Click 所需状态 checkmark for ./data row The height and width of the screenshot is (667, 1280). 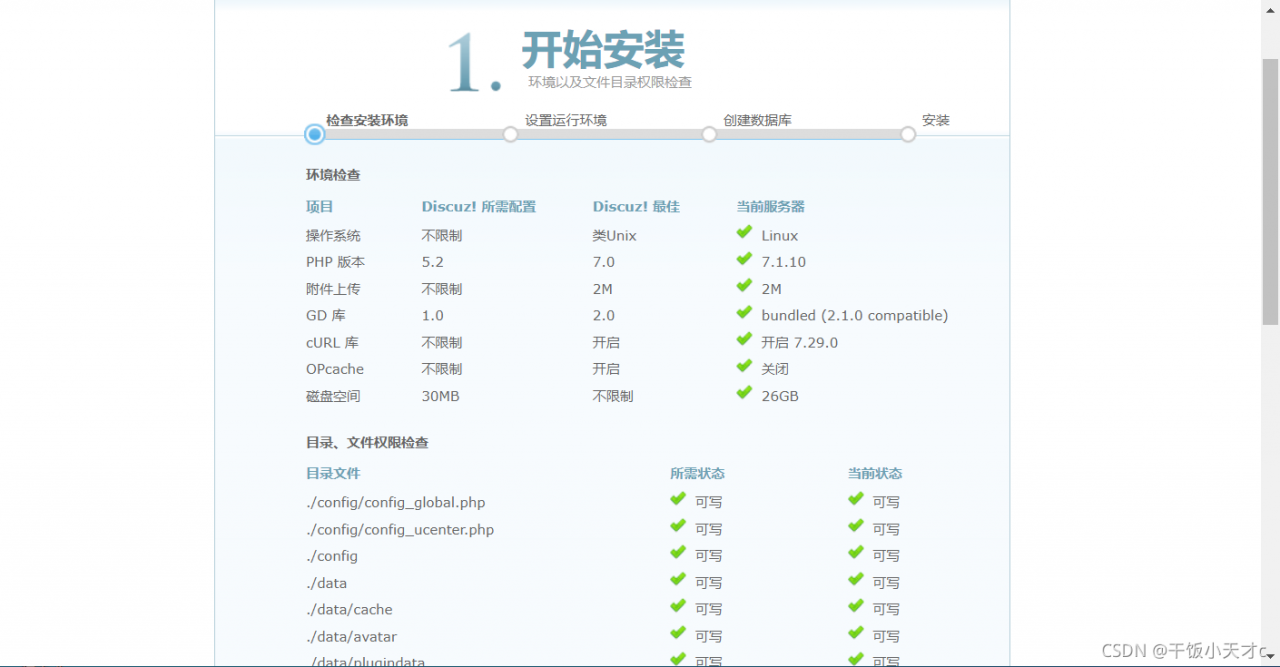(678, 579)
